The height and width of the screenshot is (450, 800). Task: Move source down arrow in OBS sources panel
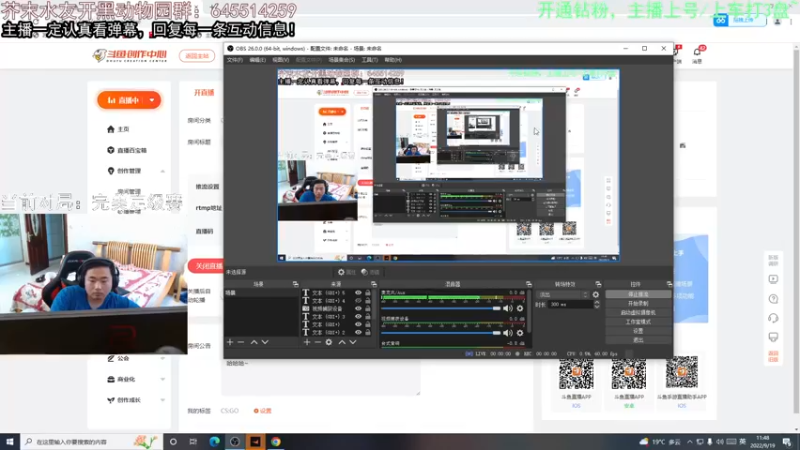click(x=353, y=342)
